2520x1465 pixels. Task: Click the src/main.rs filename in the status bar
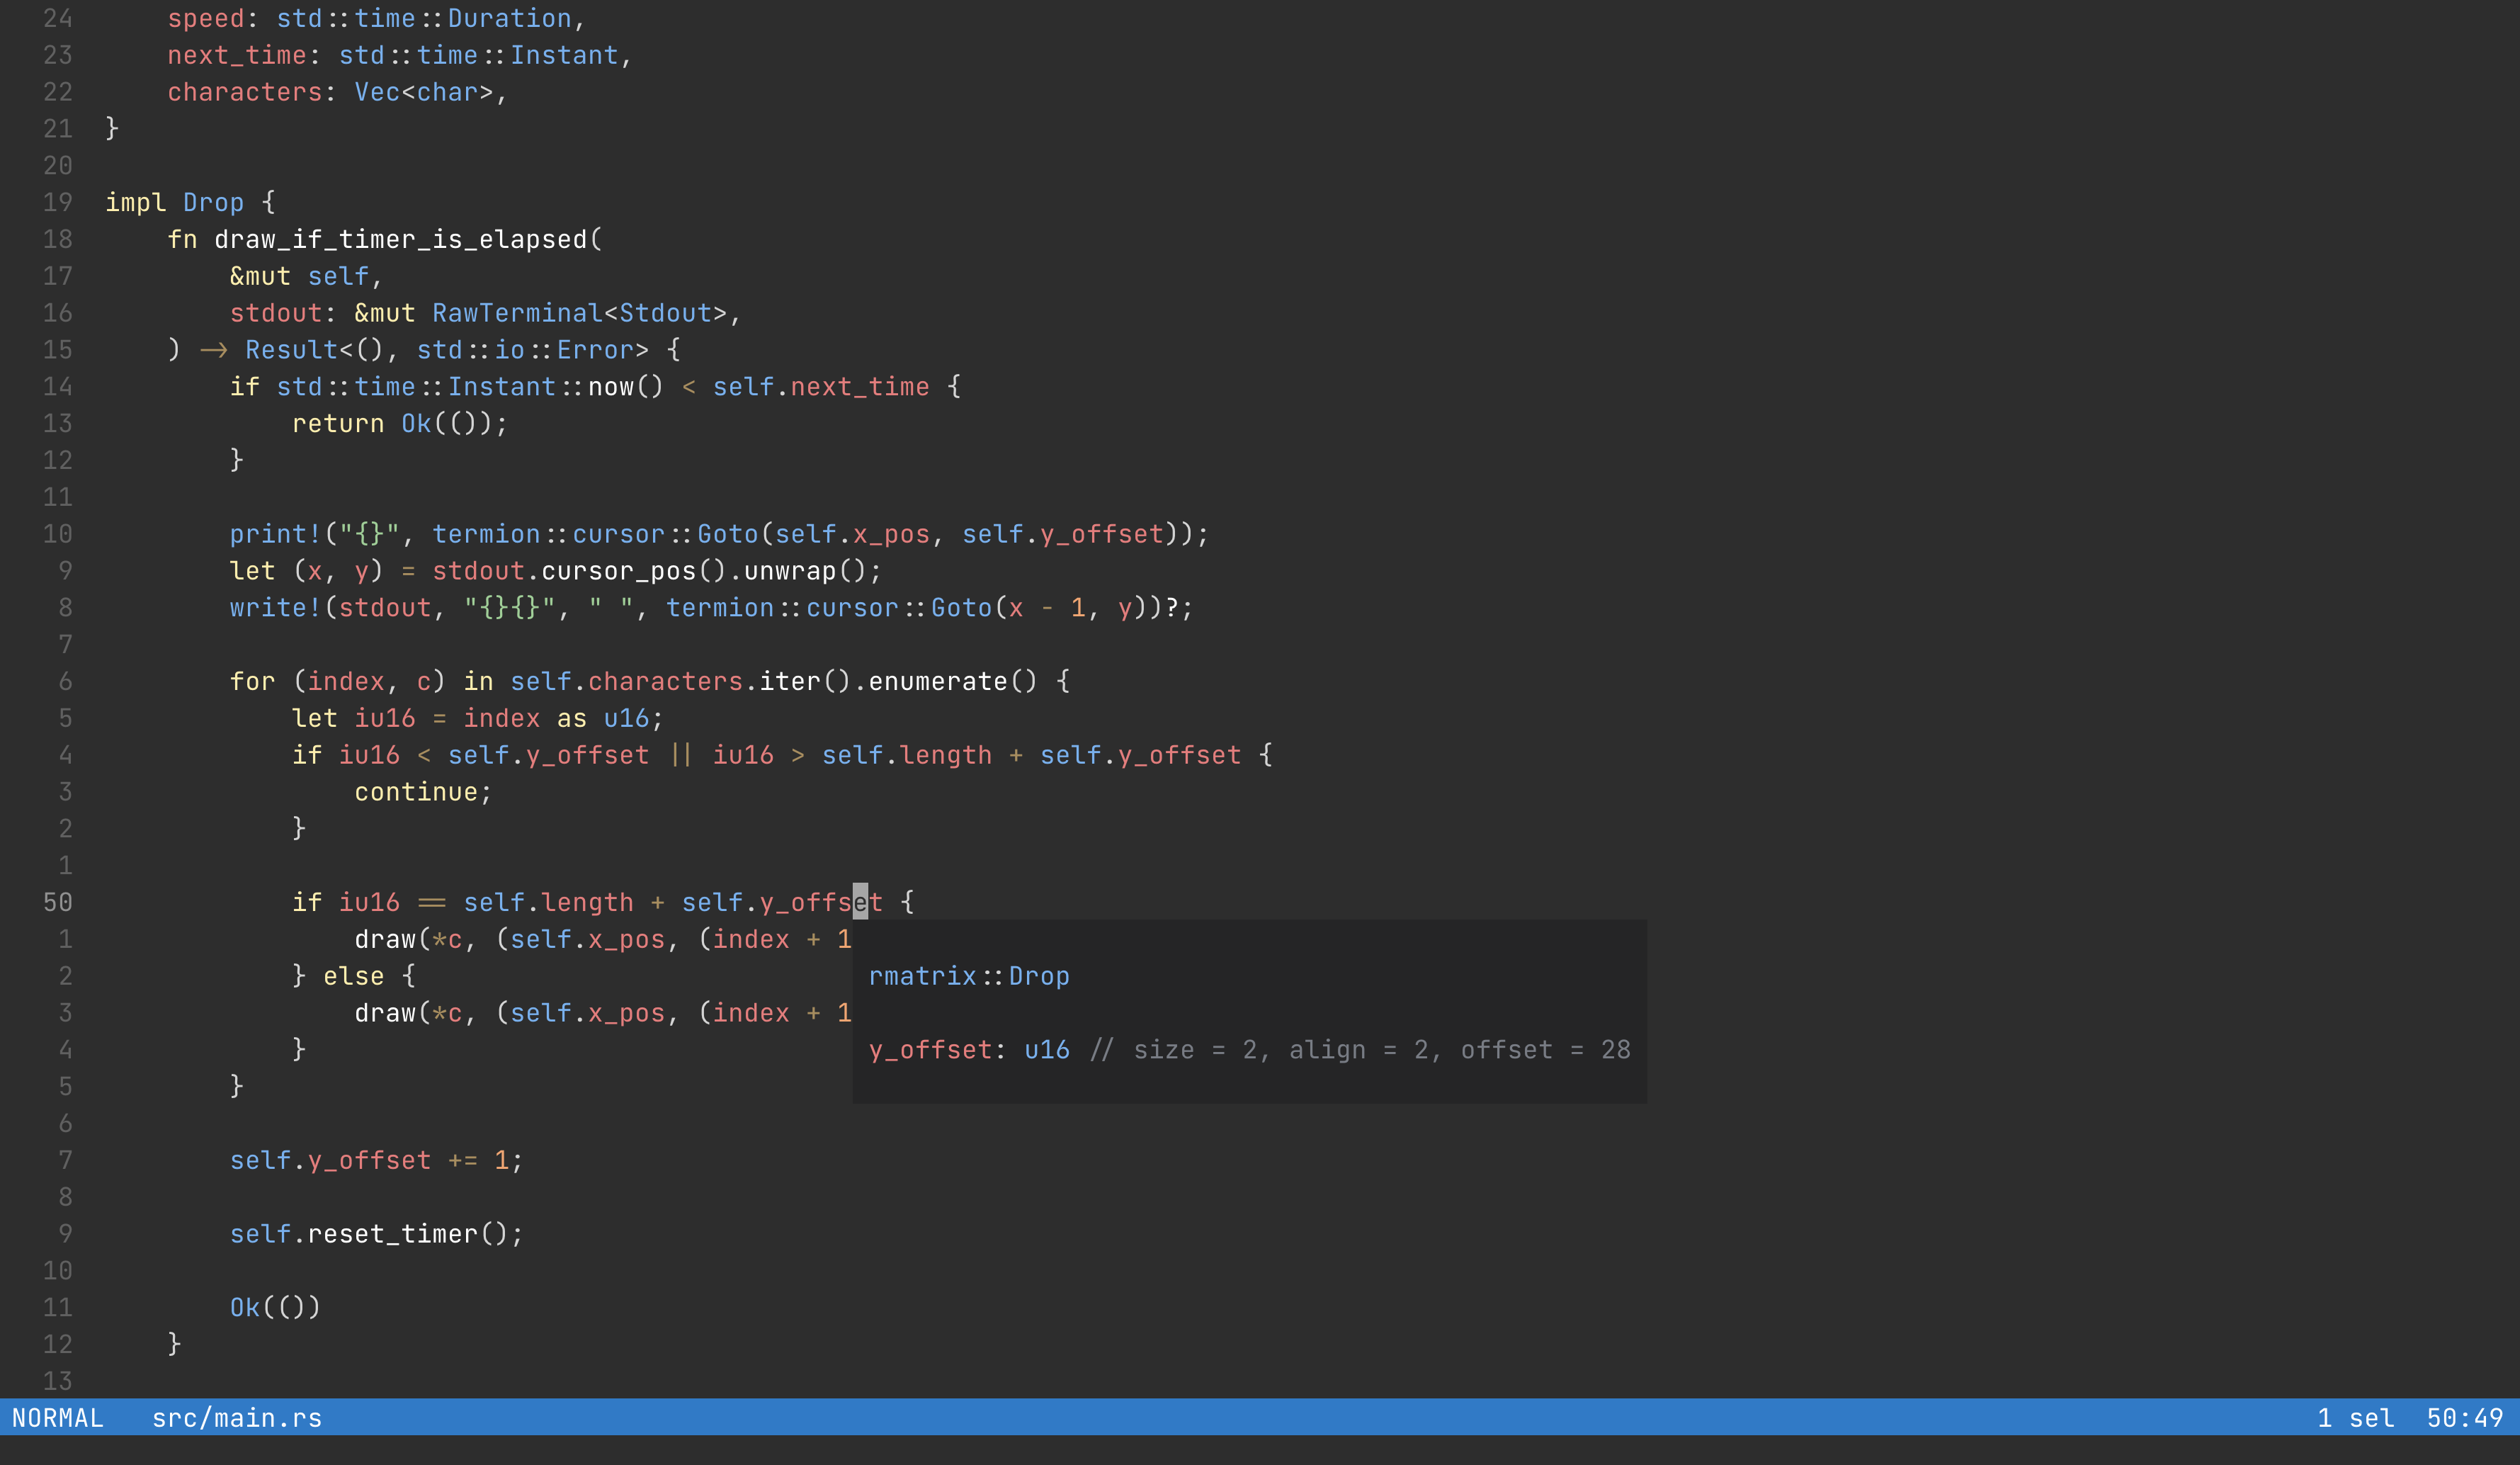coord(236,1417)
